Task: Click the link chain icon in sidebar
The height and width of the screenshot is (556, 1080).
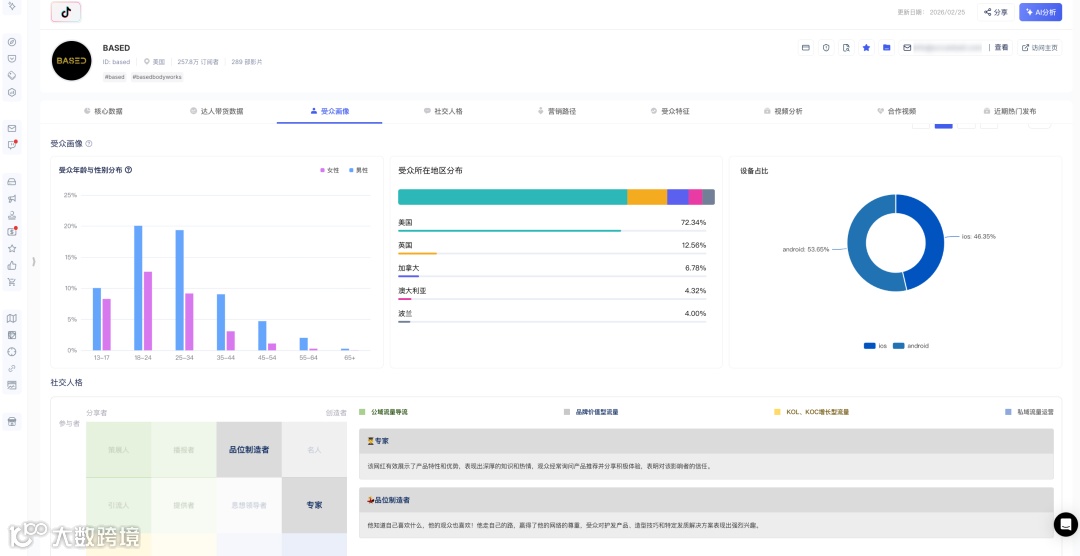Action: 12,369
